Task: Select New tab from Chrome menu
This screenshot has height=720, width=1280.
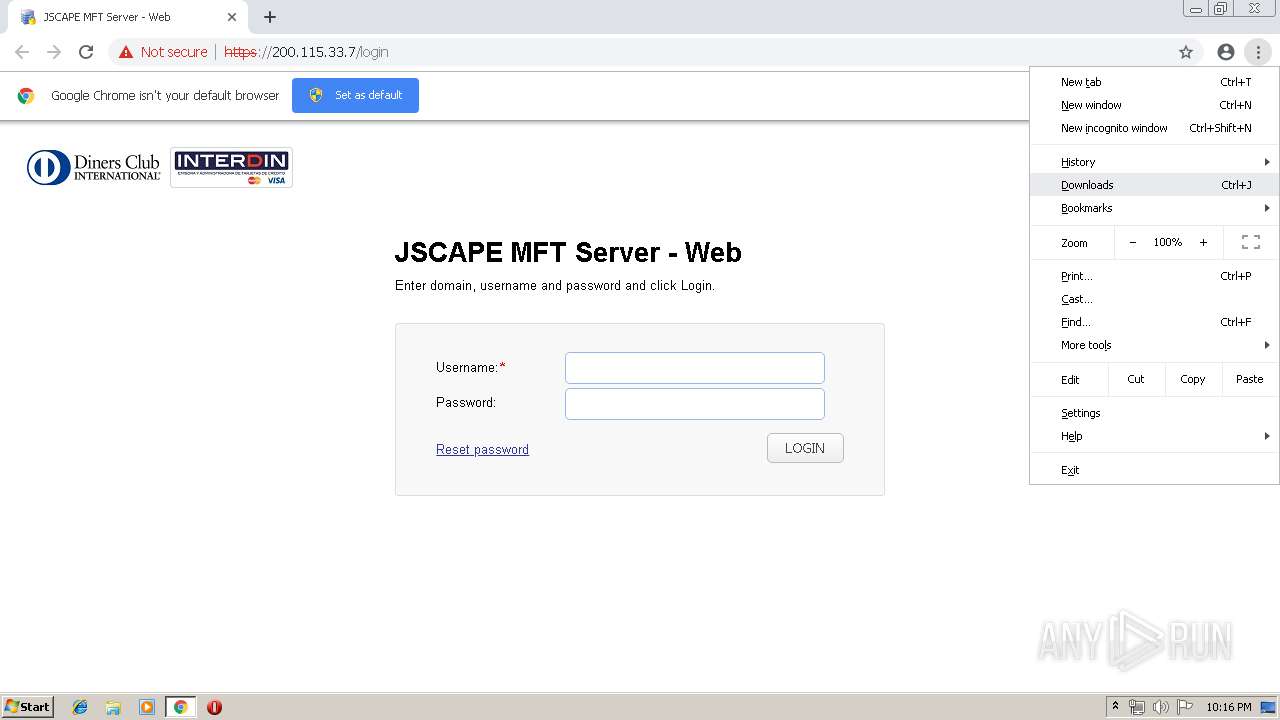Action: [x=1155, y=82]
